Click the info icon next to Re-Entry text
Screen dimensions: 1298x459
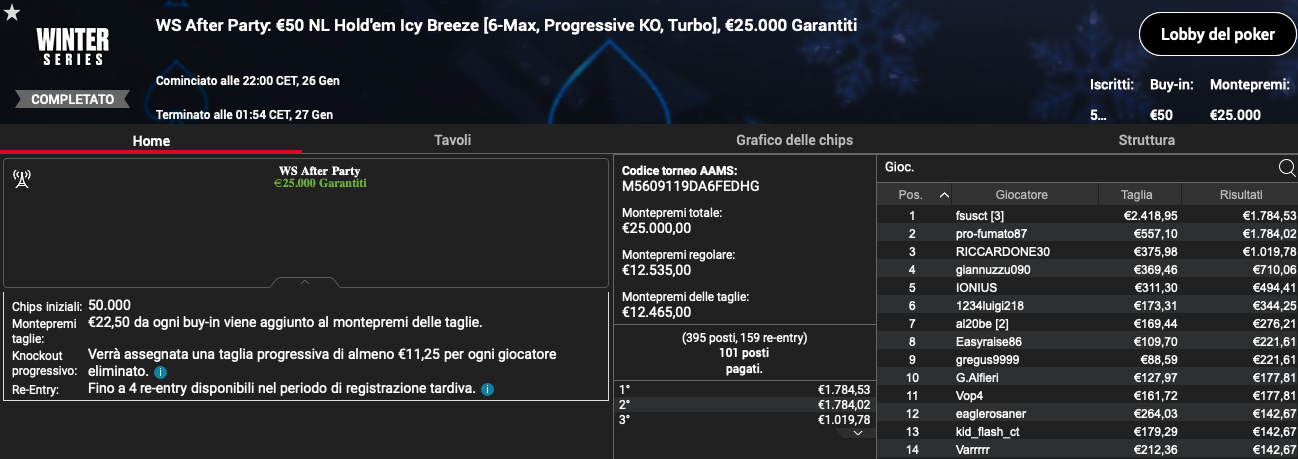[487, 389]
